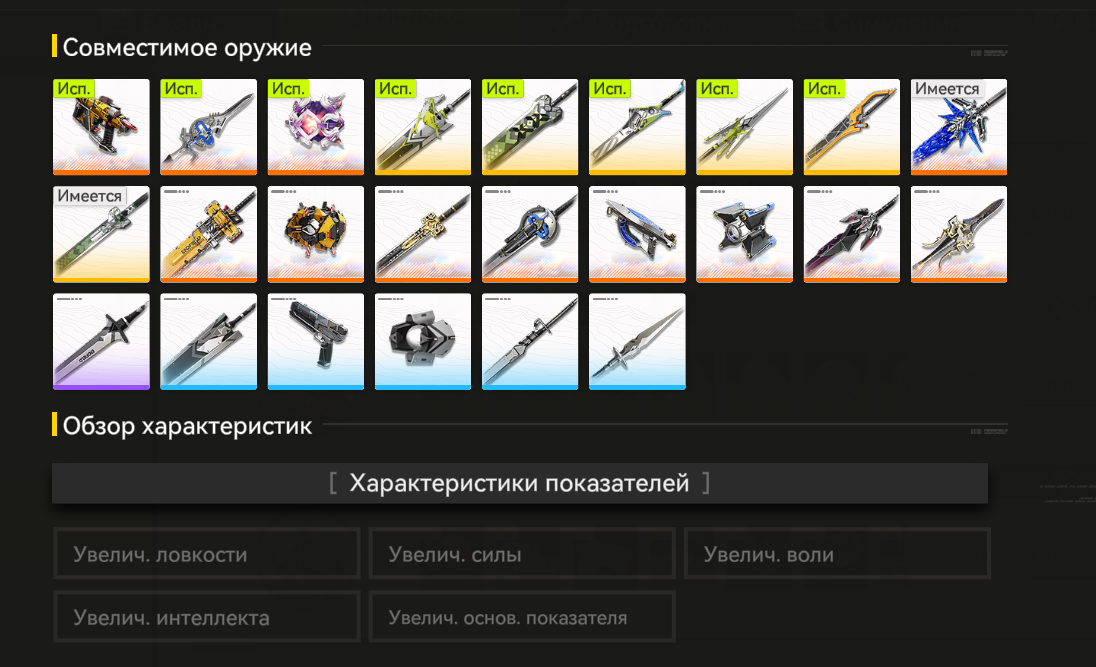The image size is (1096, 667).
Task: Choose the white-blue handgun weapon
Action: pos(637,234)
